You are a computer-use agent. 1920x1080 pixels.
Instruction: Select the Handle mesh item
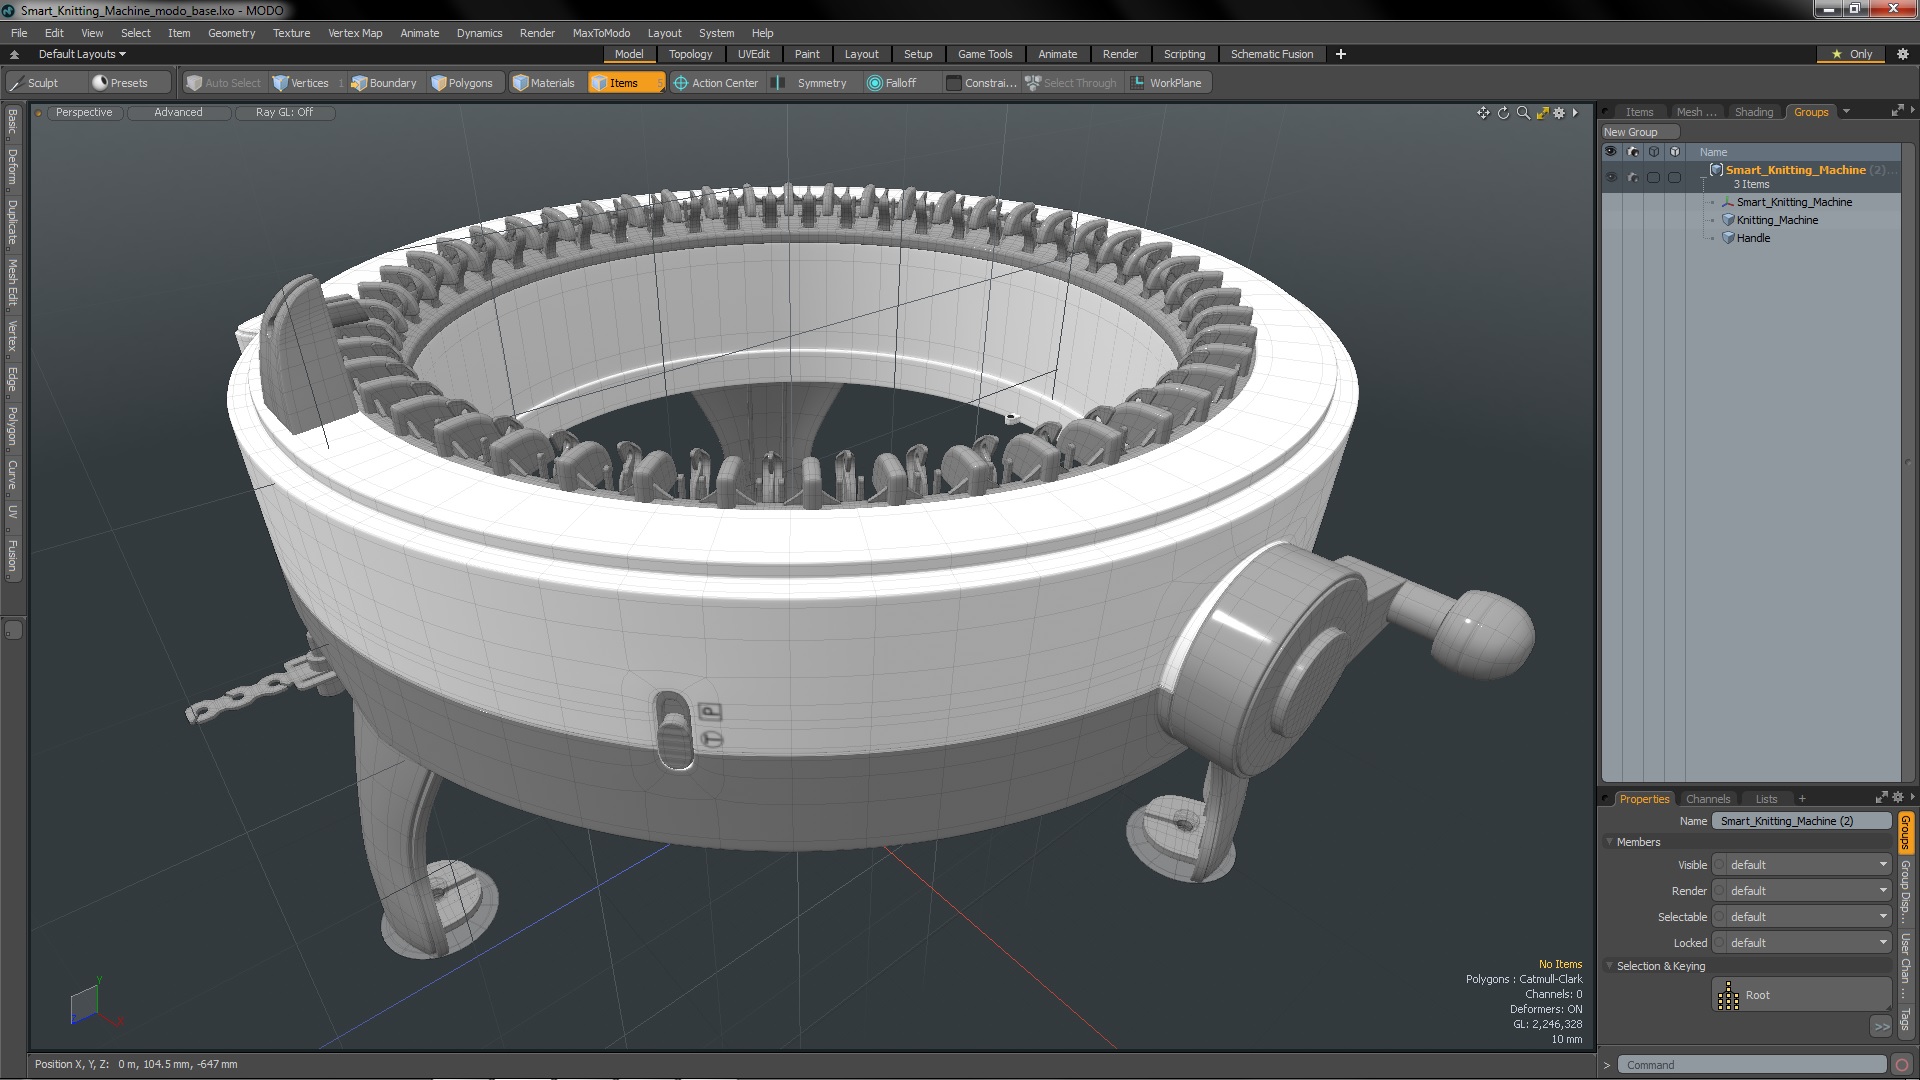pos(1753,238)
